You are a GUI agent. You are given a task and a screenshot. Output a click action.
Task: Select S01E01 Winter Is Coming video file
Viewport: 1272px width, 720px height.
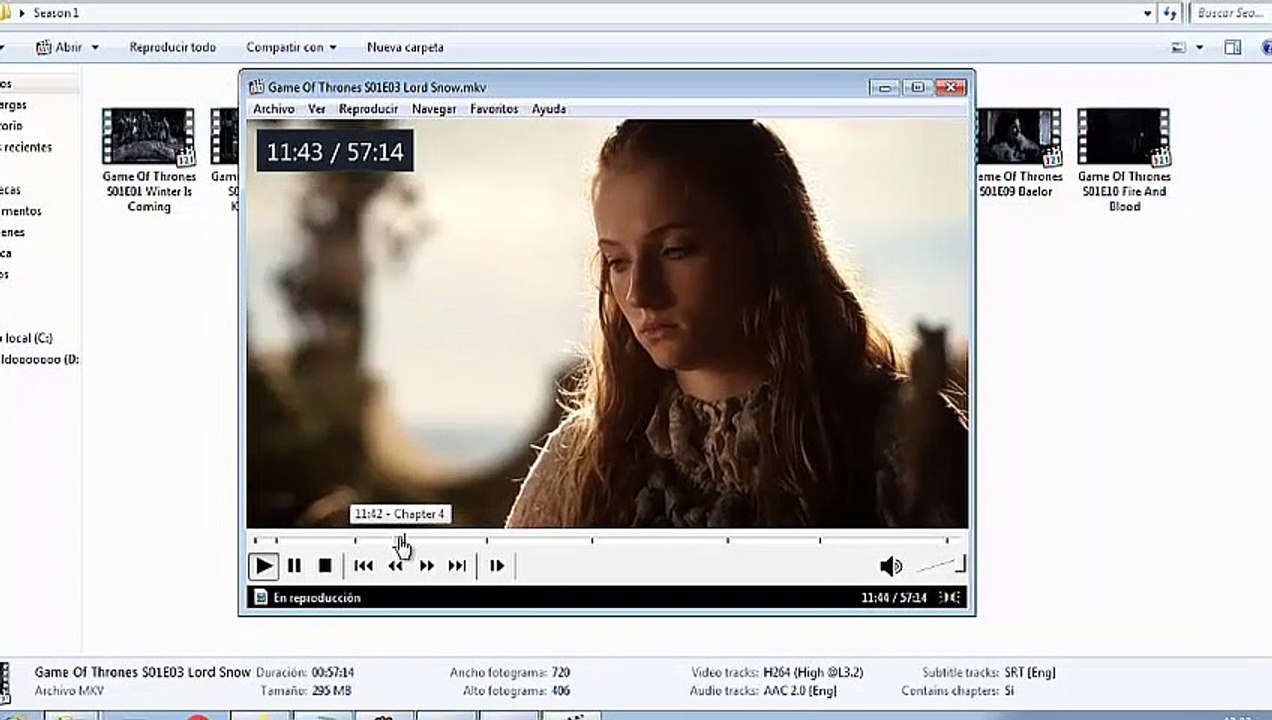pos(148,160)
